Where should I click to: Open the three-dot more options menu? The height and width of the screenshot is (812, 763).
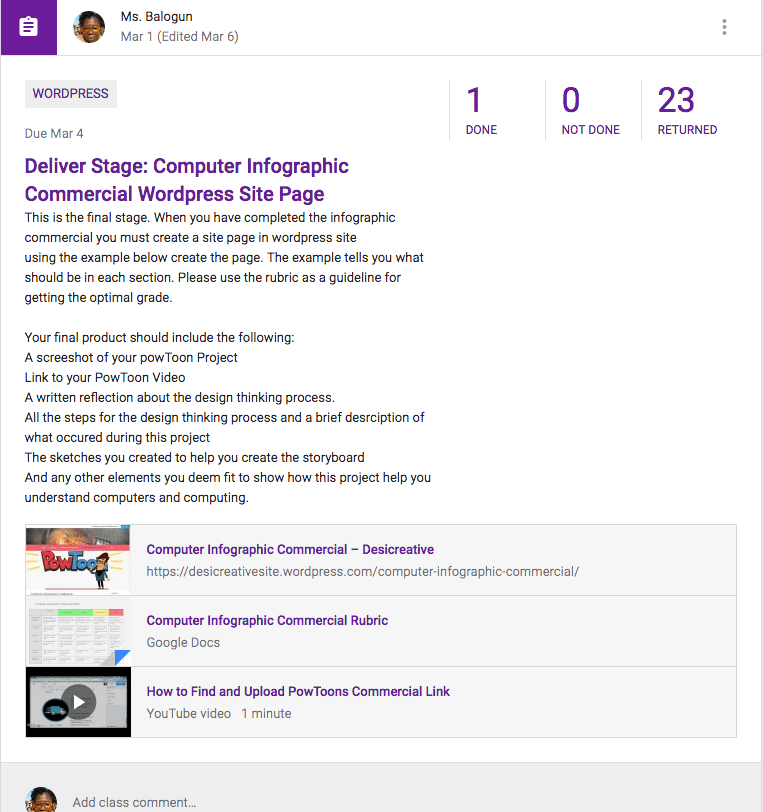[724, 28]
